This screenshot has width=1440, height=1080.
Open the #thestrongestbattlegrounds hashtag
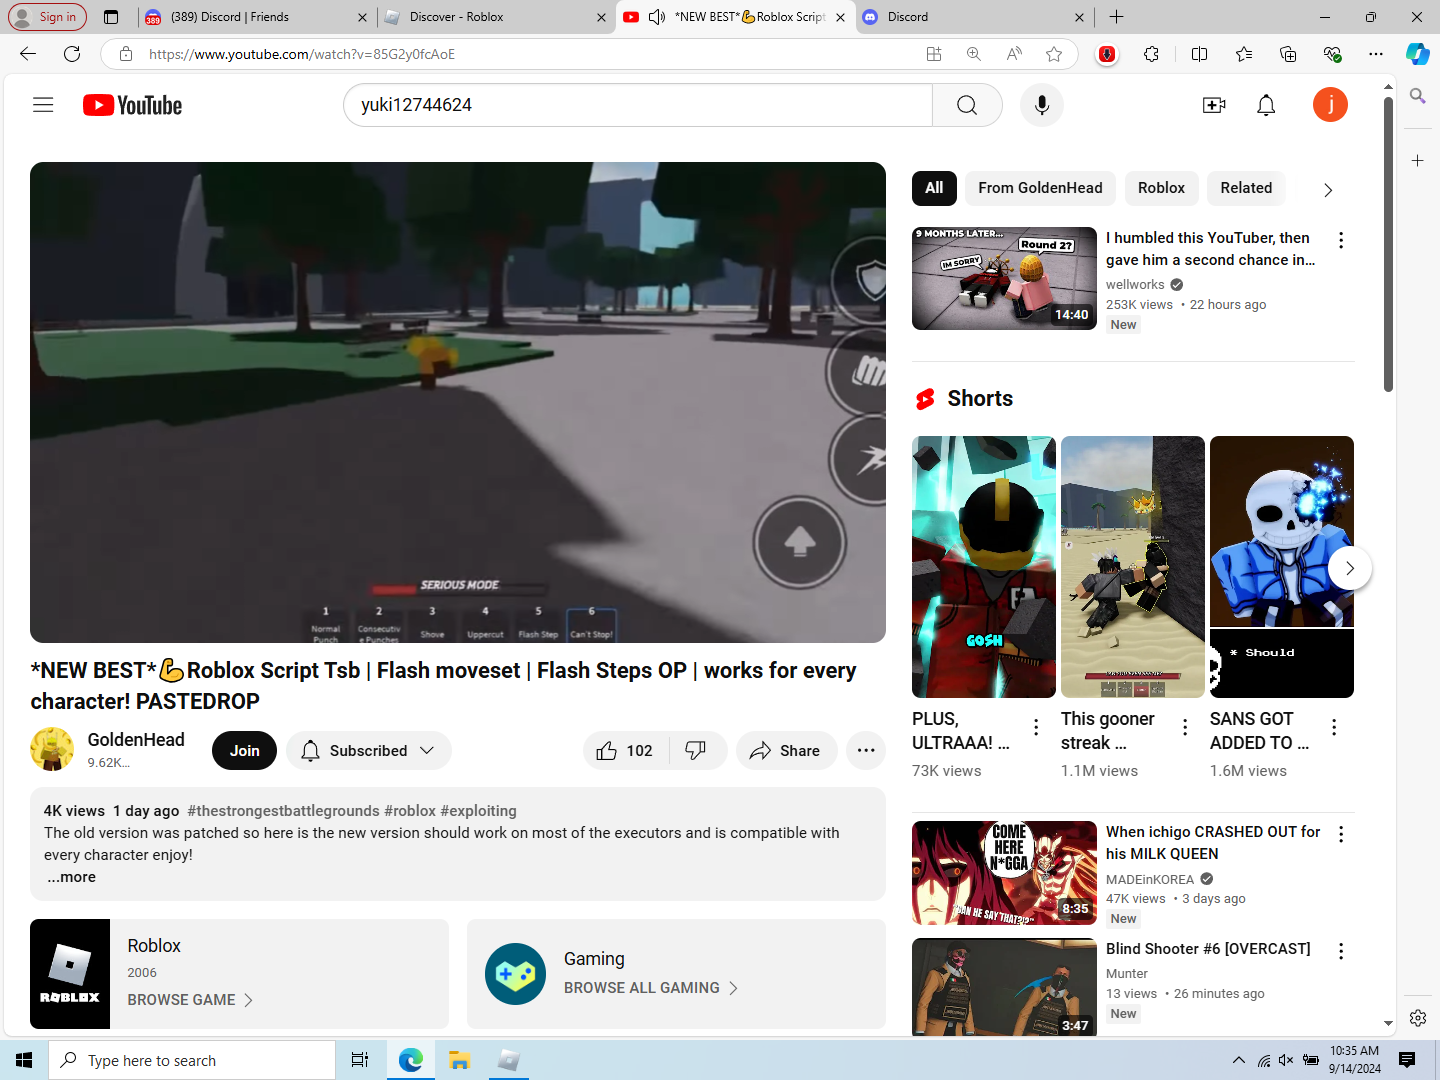[x=284, y=811]
